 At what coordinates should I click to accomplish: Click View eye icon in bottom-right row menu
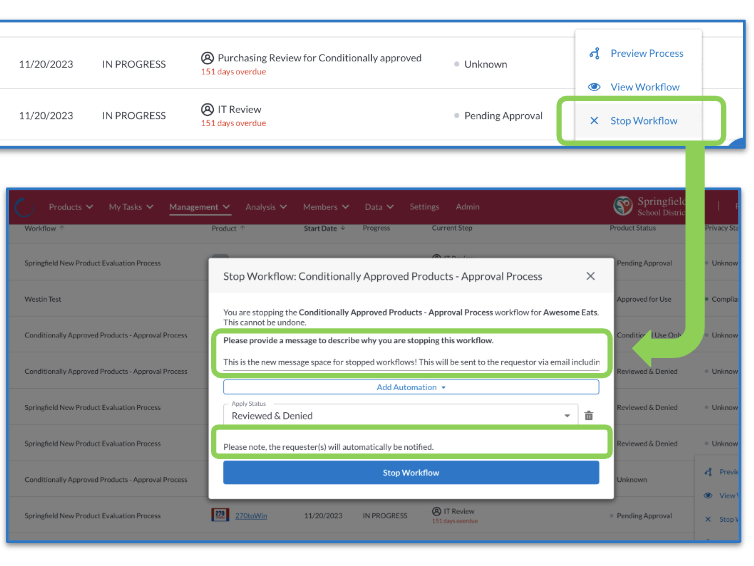tap(708, 495)
